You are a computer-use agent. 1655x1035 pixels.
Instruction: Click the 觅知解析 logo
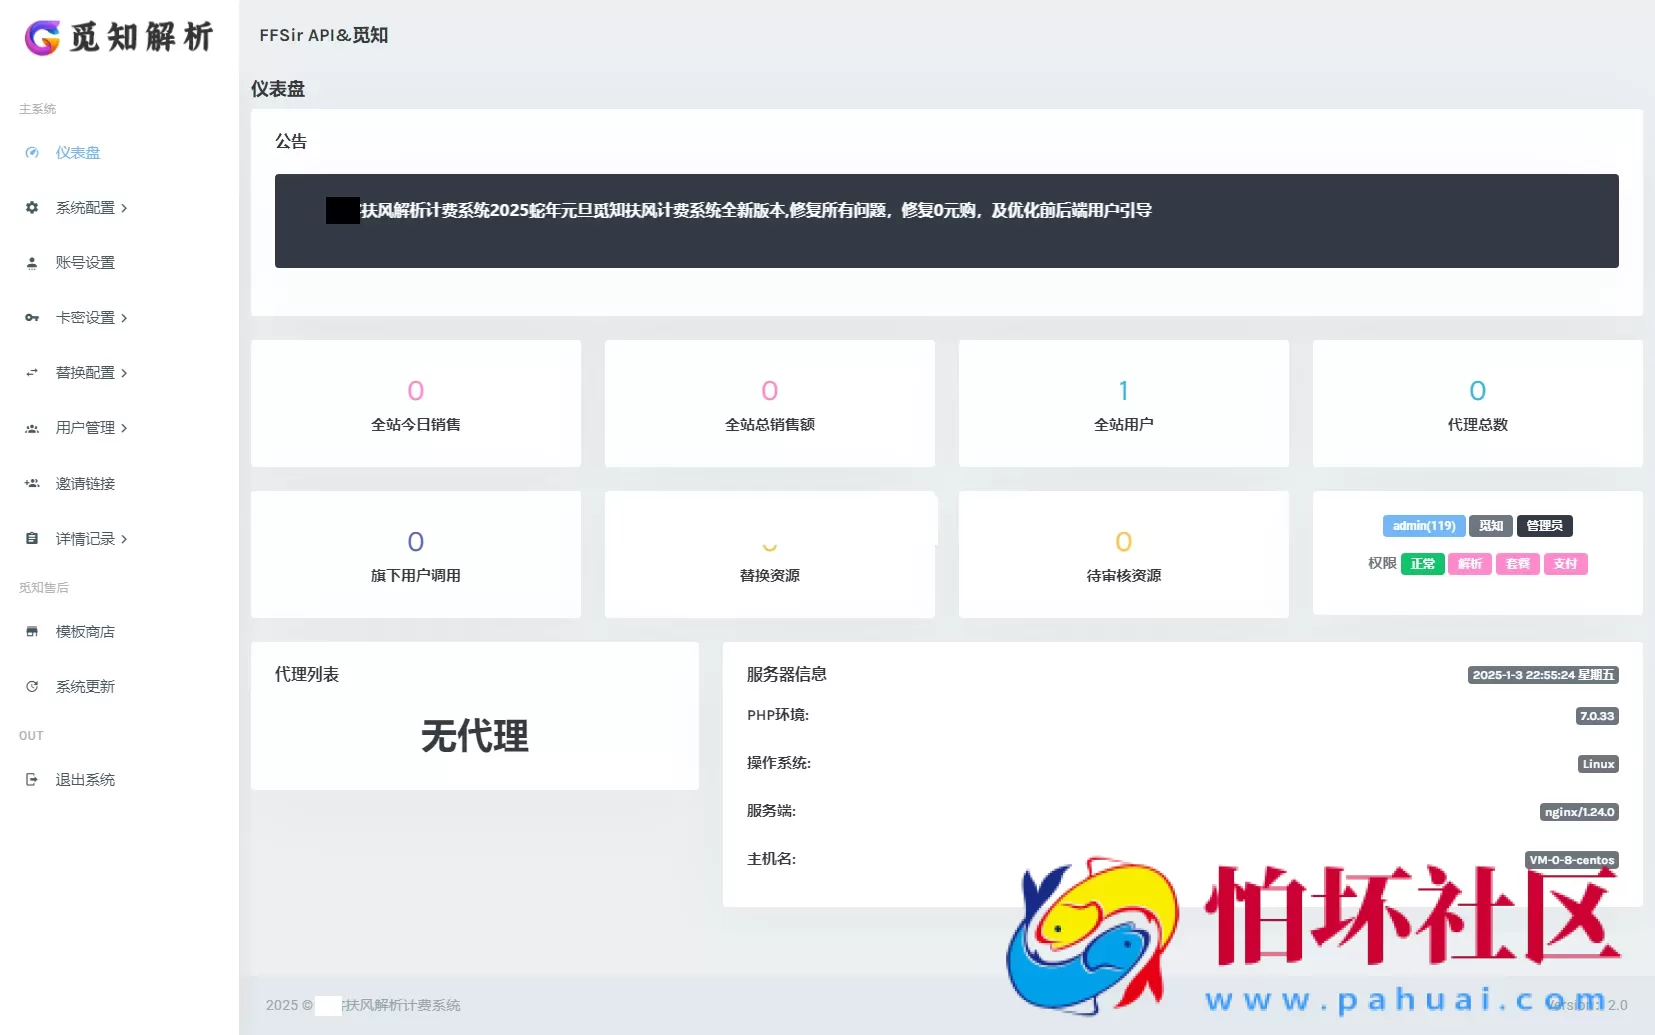tap(118, 38)
